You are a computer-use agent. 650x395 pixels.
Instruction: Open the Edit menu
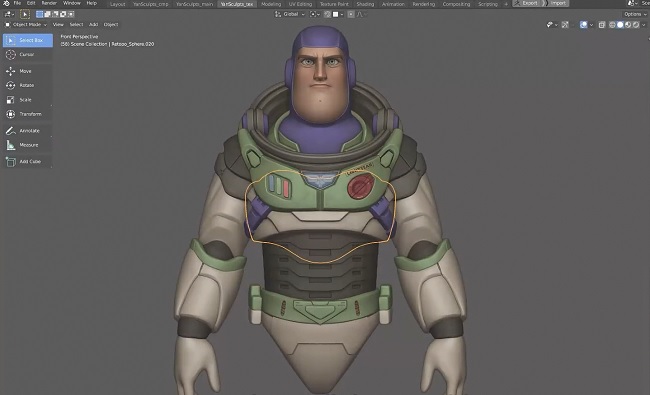pyautogui.click(x=31, y=3)
